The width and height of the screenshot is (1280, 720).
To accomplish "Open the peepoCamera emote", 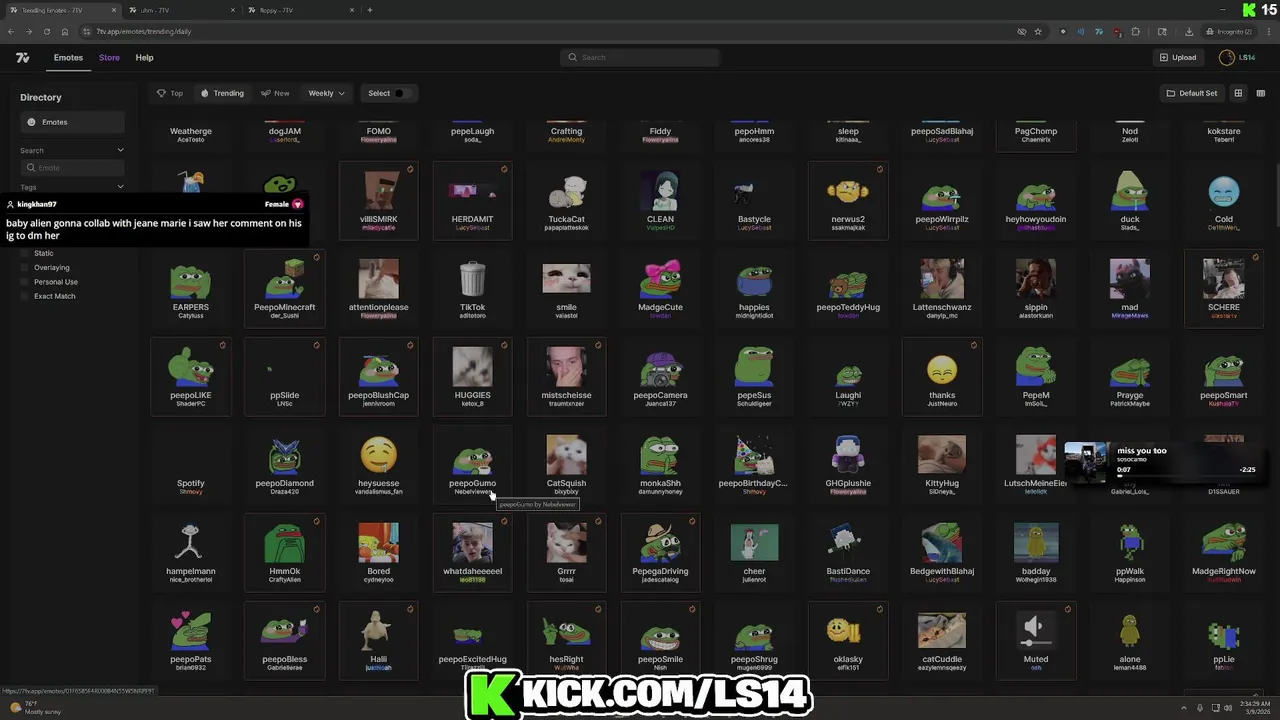I will click(660, 376).
